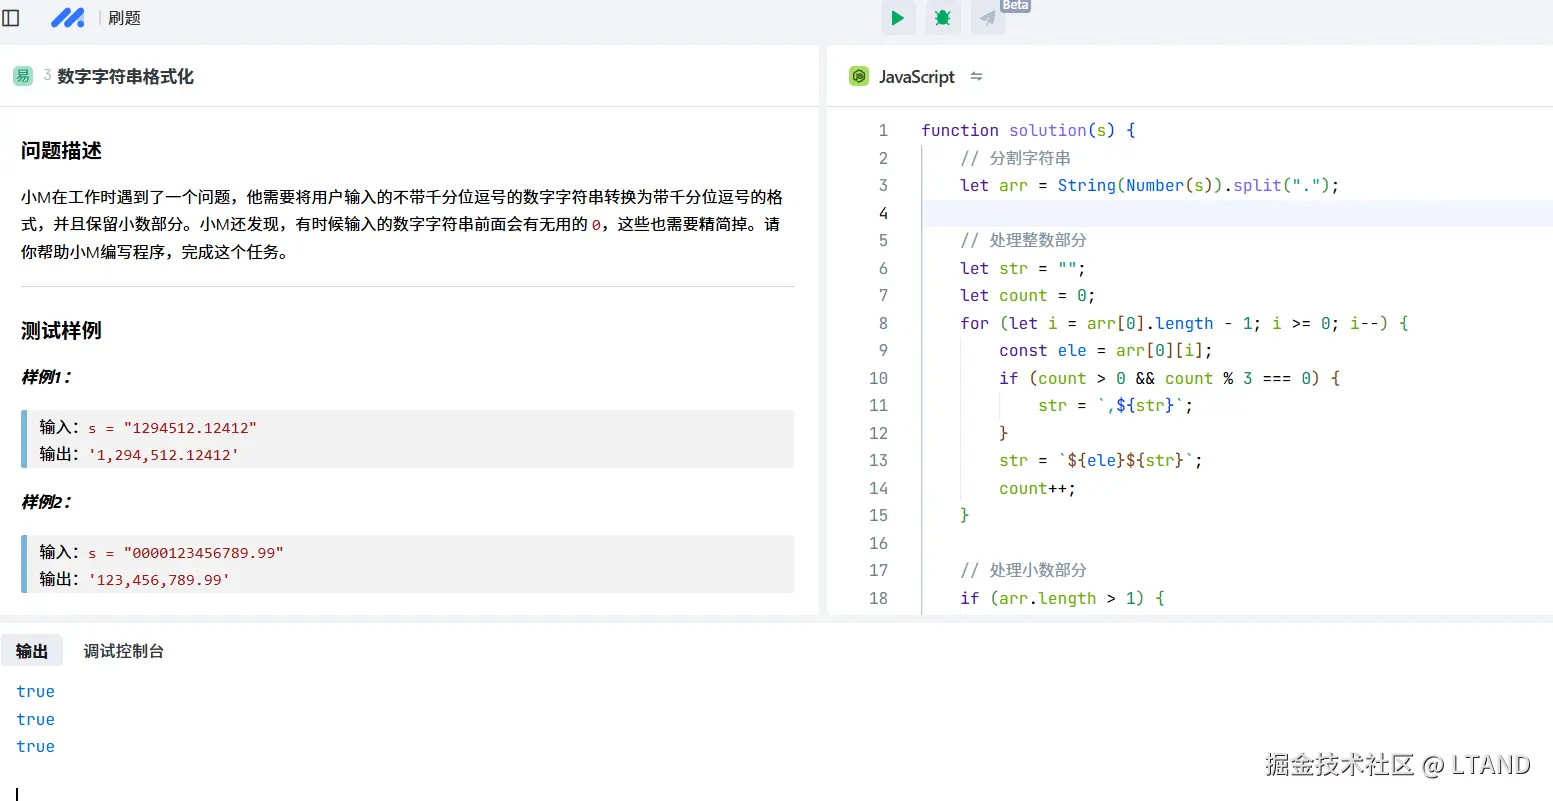Click the MarsCode logo in the header
The height and width of the screenshot is (801, 1553).
click(67, 17)
